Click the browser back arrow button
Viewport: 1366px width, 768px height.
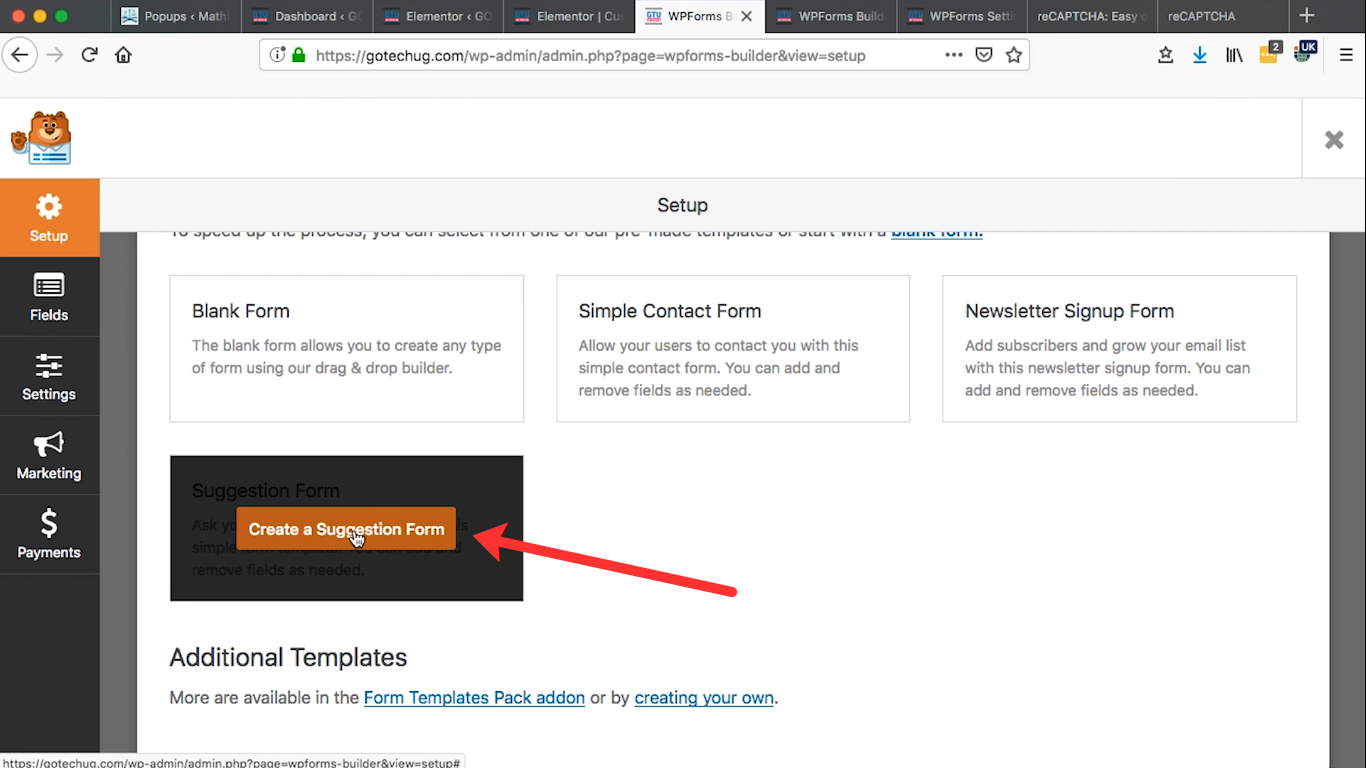click(21, 55)
